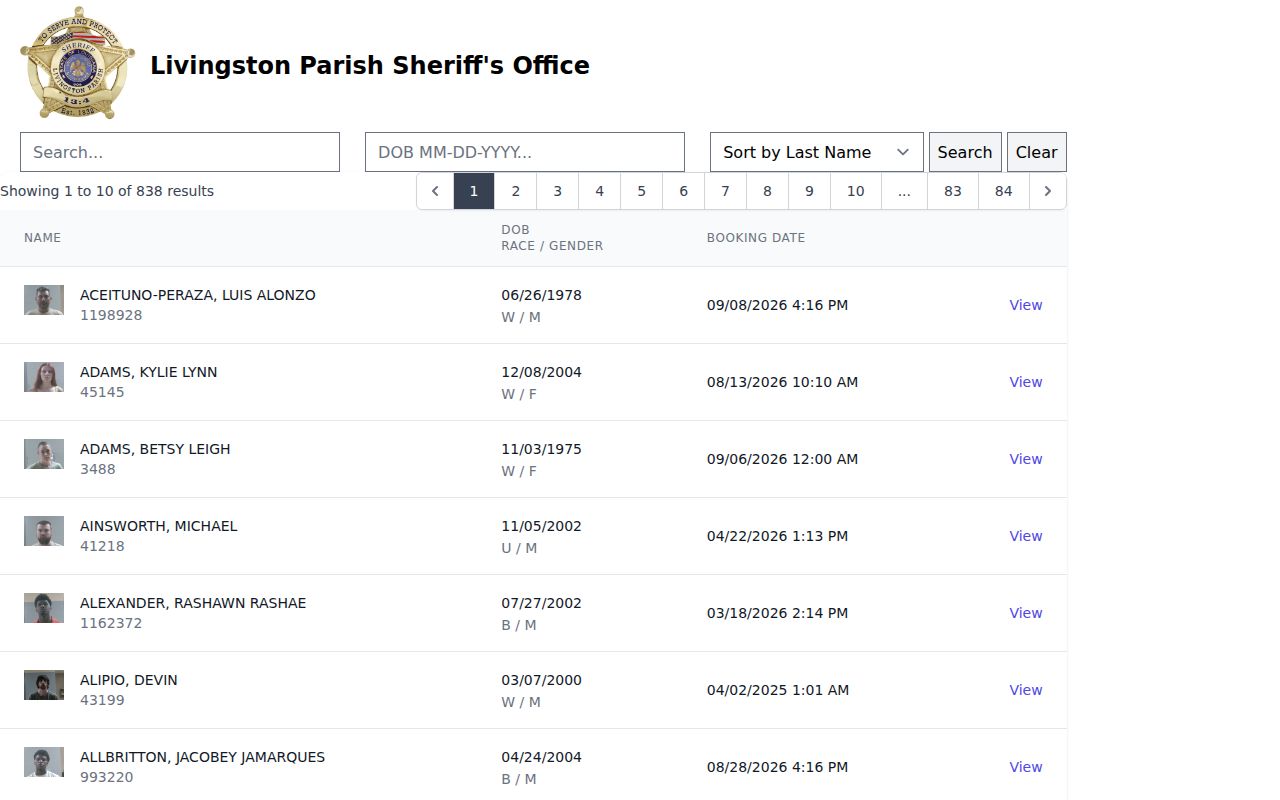This screenshot has width=1280, height=800.
Task: View record for Ainsworth, Michael
Action: pyautogui.click(x=1026, y=536)
